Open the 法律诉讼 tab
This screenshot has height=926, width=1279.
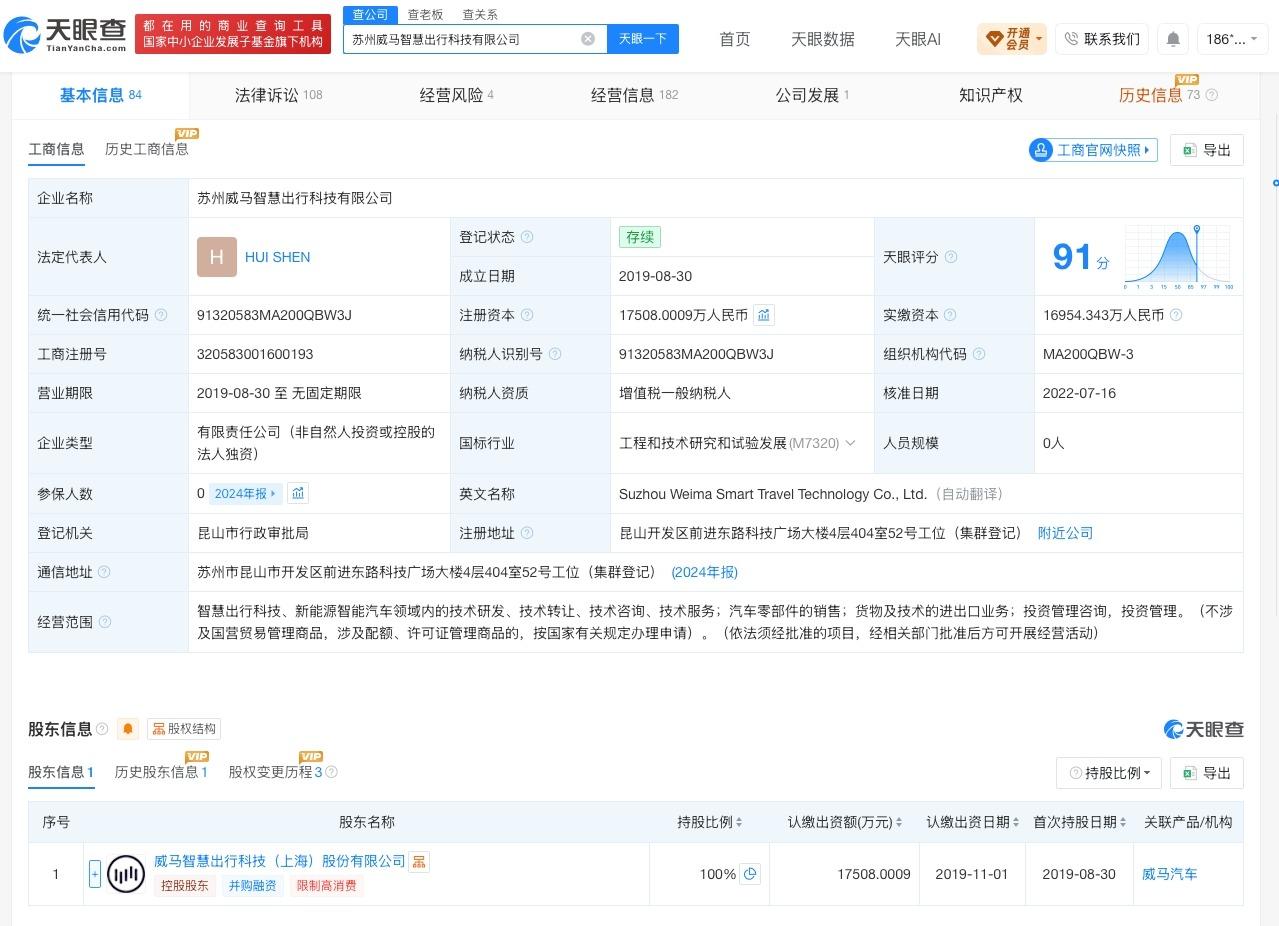278,95
